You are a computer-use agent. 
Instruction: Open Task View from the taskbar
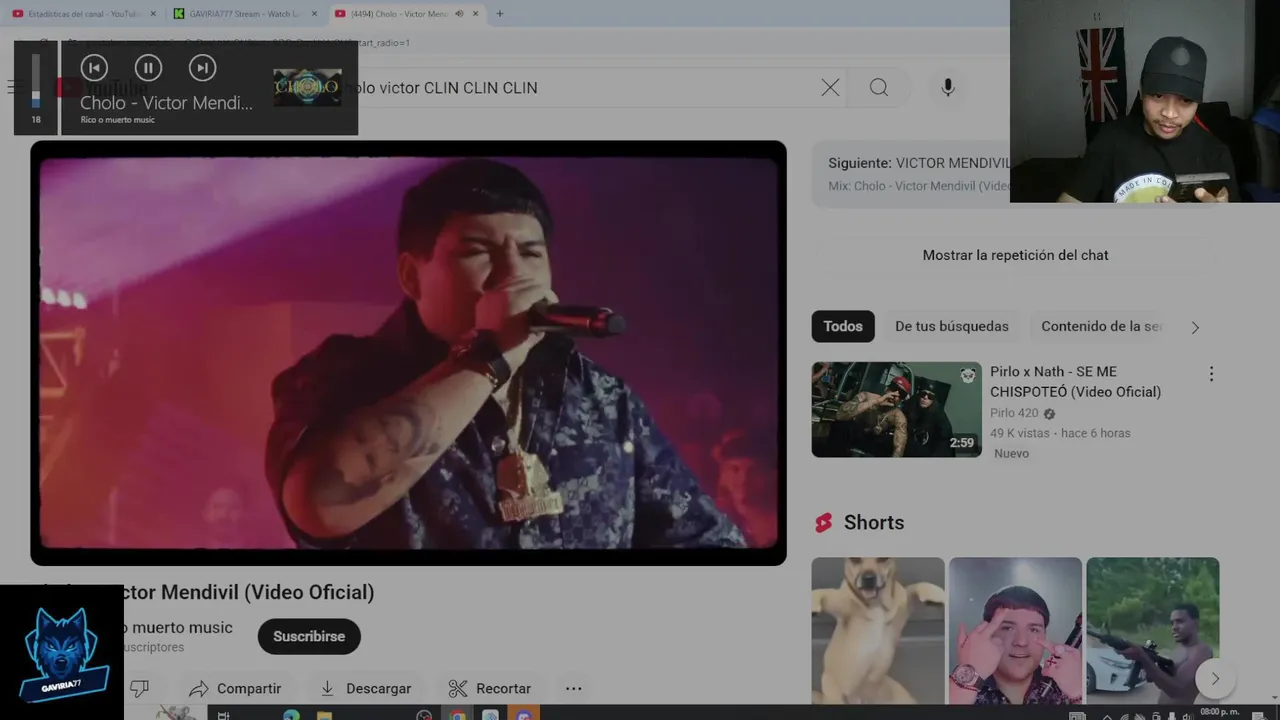point(223,716)
